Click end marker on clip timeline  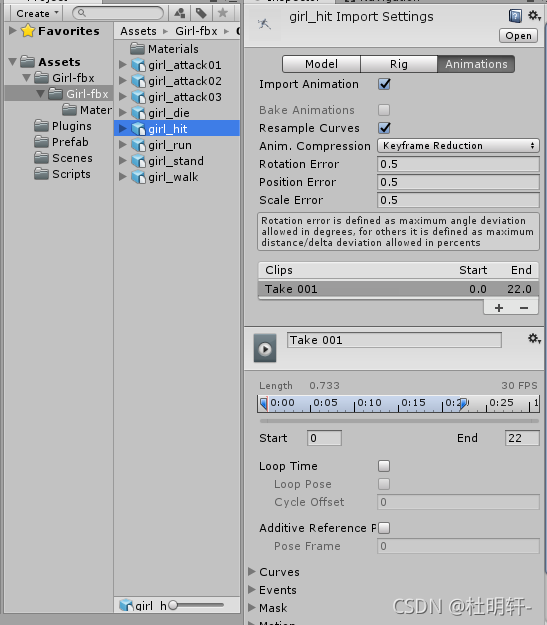463,403
